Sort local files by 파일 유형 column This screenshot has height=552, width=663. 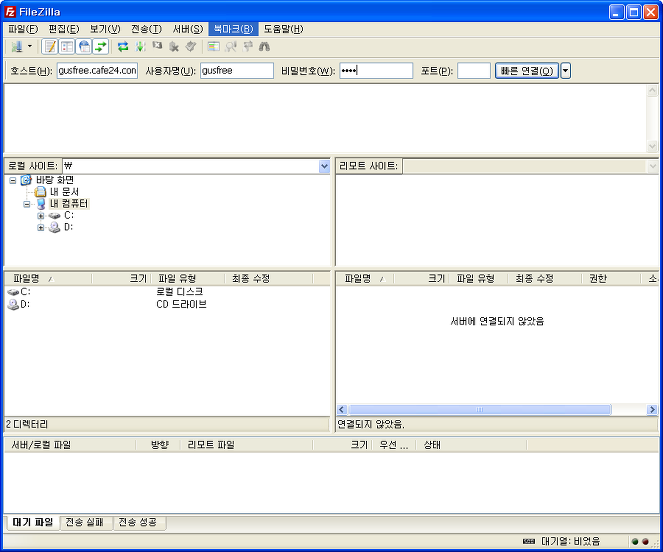pos(188,278)
